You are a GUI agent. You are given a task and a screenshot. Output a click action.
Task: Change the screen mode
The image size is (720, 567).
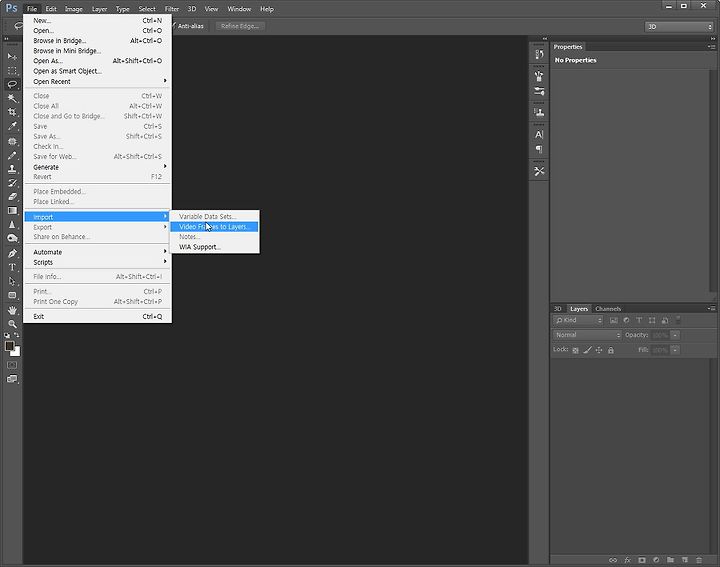point(12,379)
